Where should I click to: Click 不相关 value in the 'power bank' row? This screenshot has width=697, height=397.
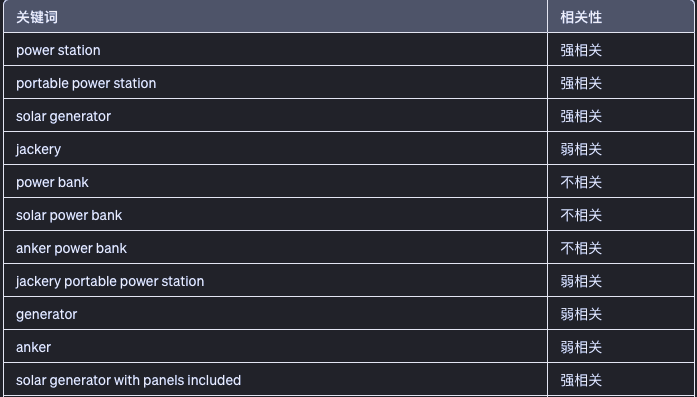click(x=581, y=182)
